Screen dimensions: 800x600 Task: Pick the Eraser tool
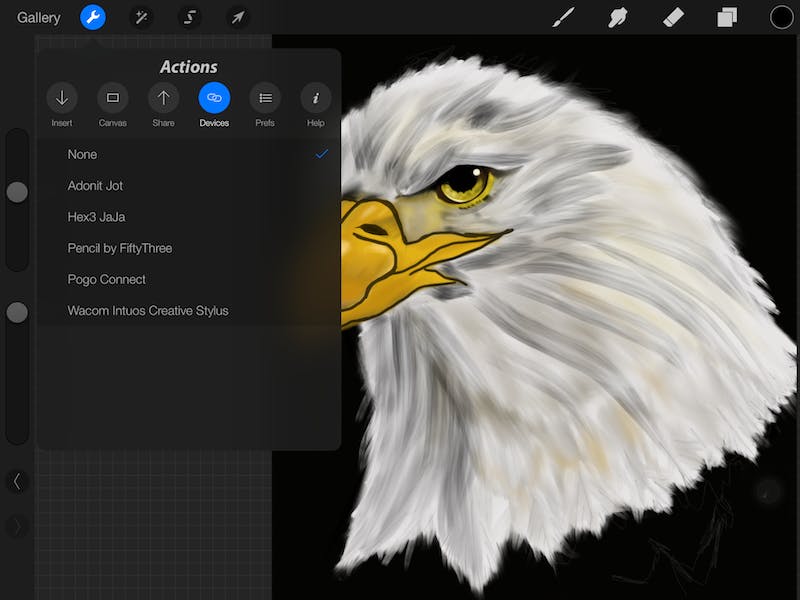click(673, 17)
